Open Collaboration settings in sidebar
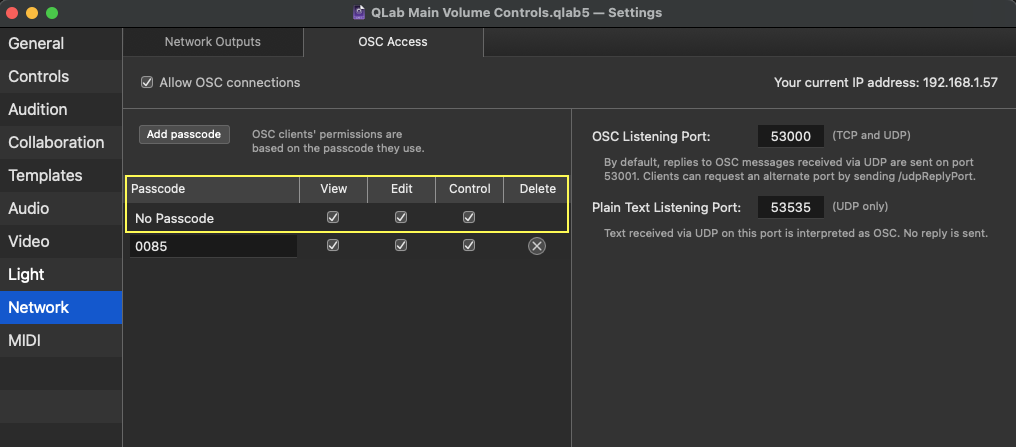The image size is (1016, 447). 56,143
